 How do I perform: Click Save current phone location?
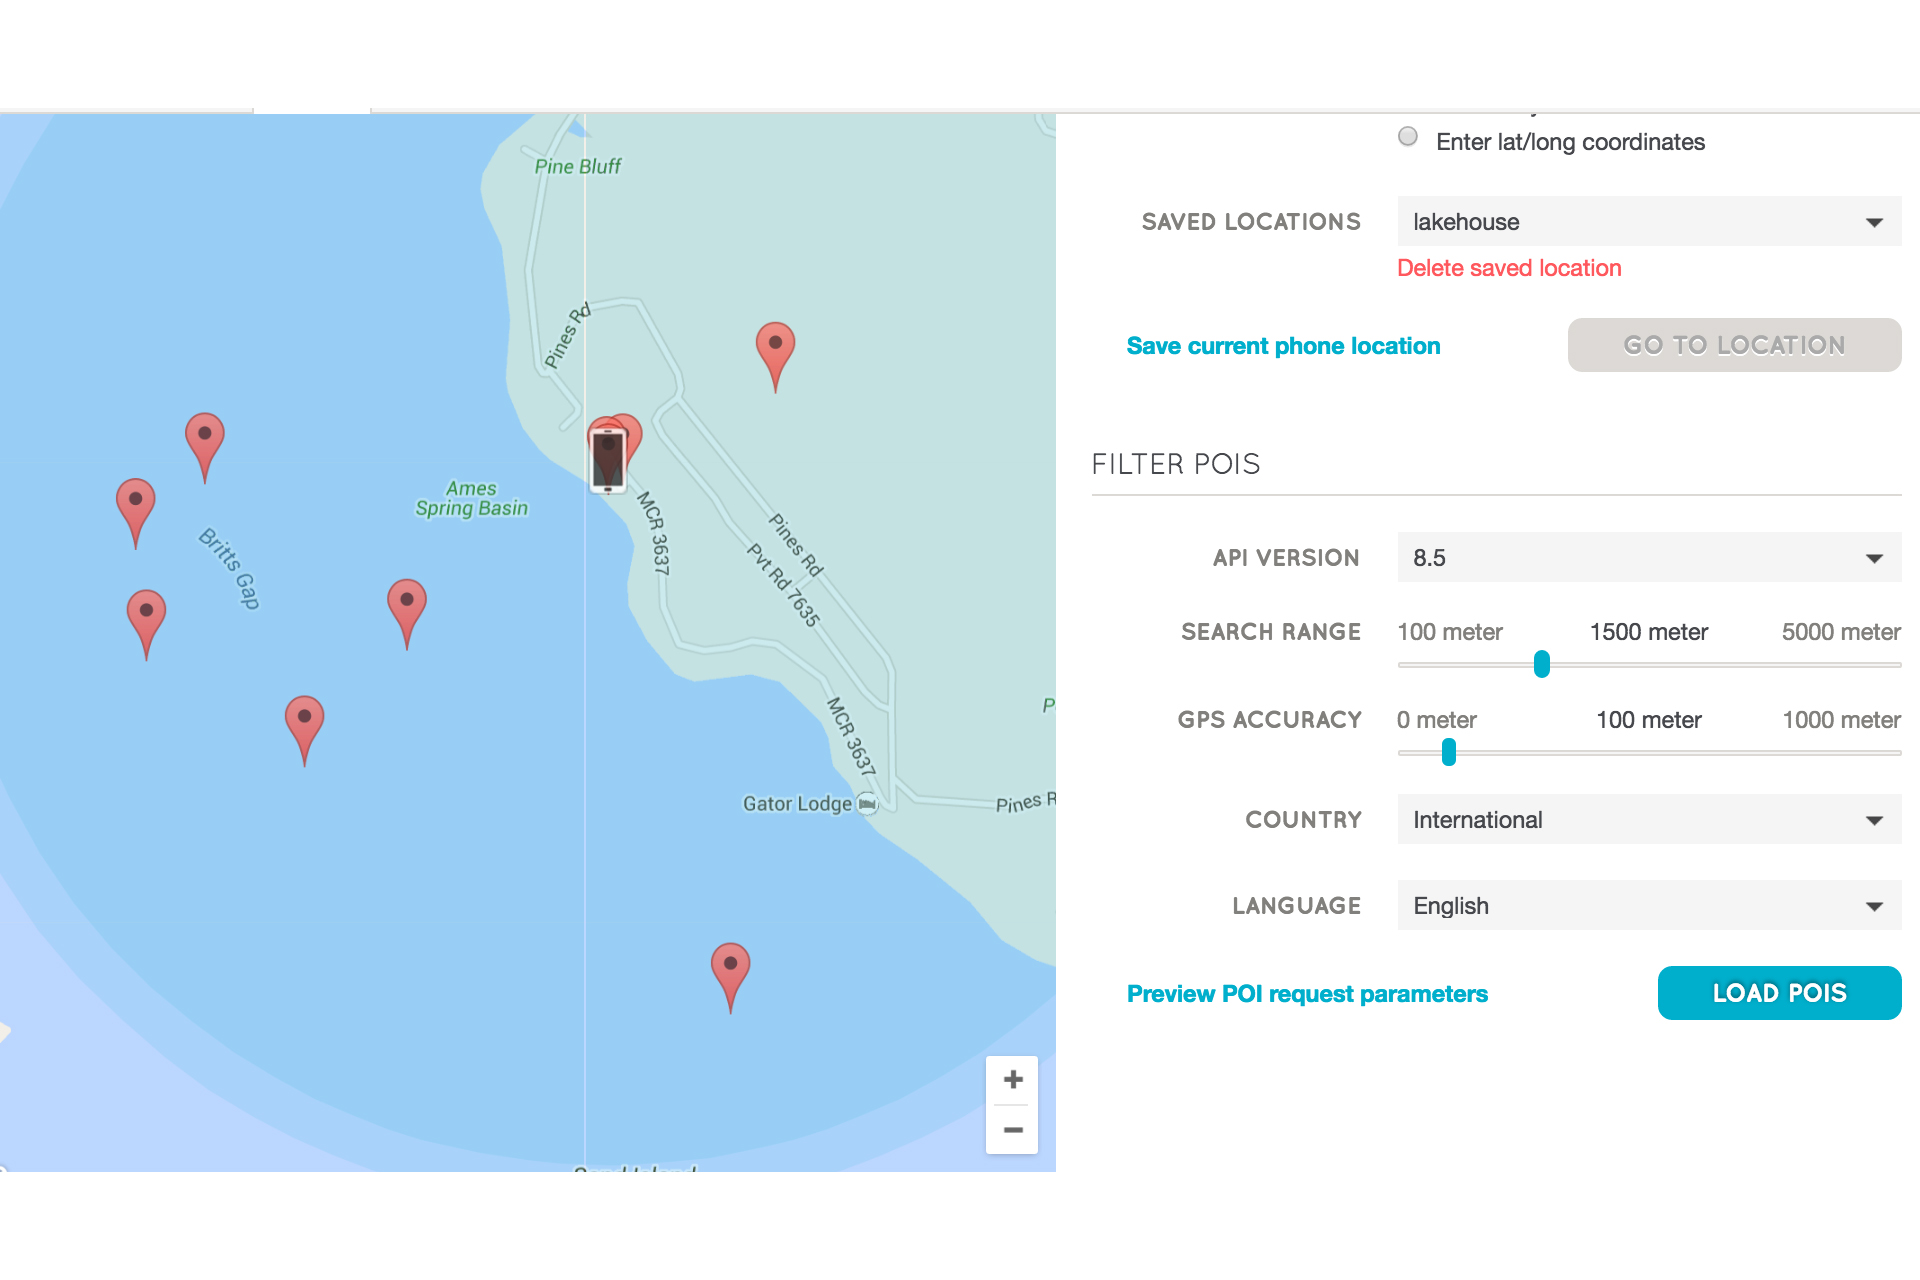[1283, 345]
